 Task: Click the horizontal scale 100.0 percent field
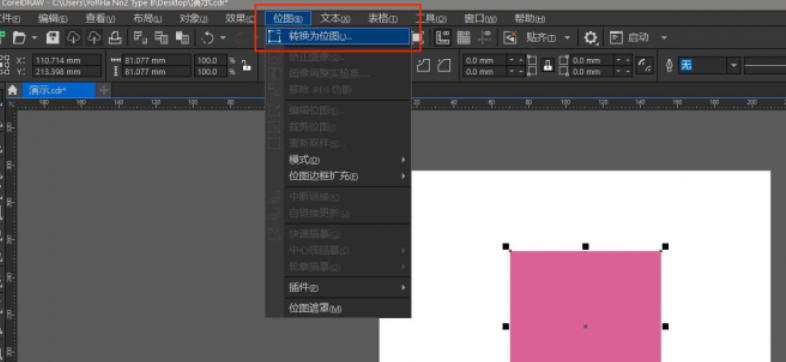coord(211,60)
